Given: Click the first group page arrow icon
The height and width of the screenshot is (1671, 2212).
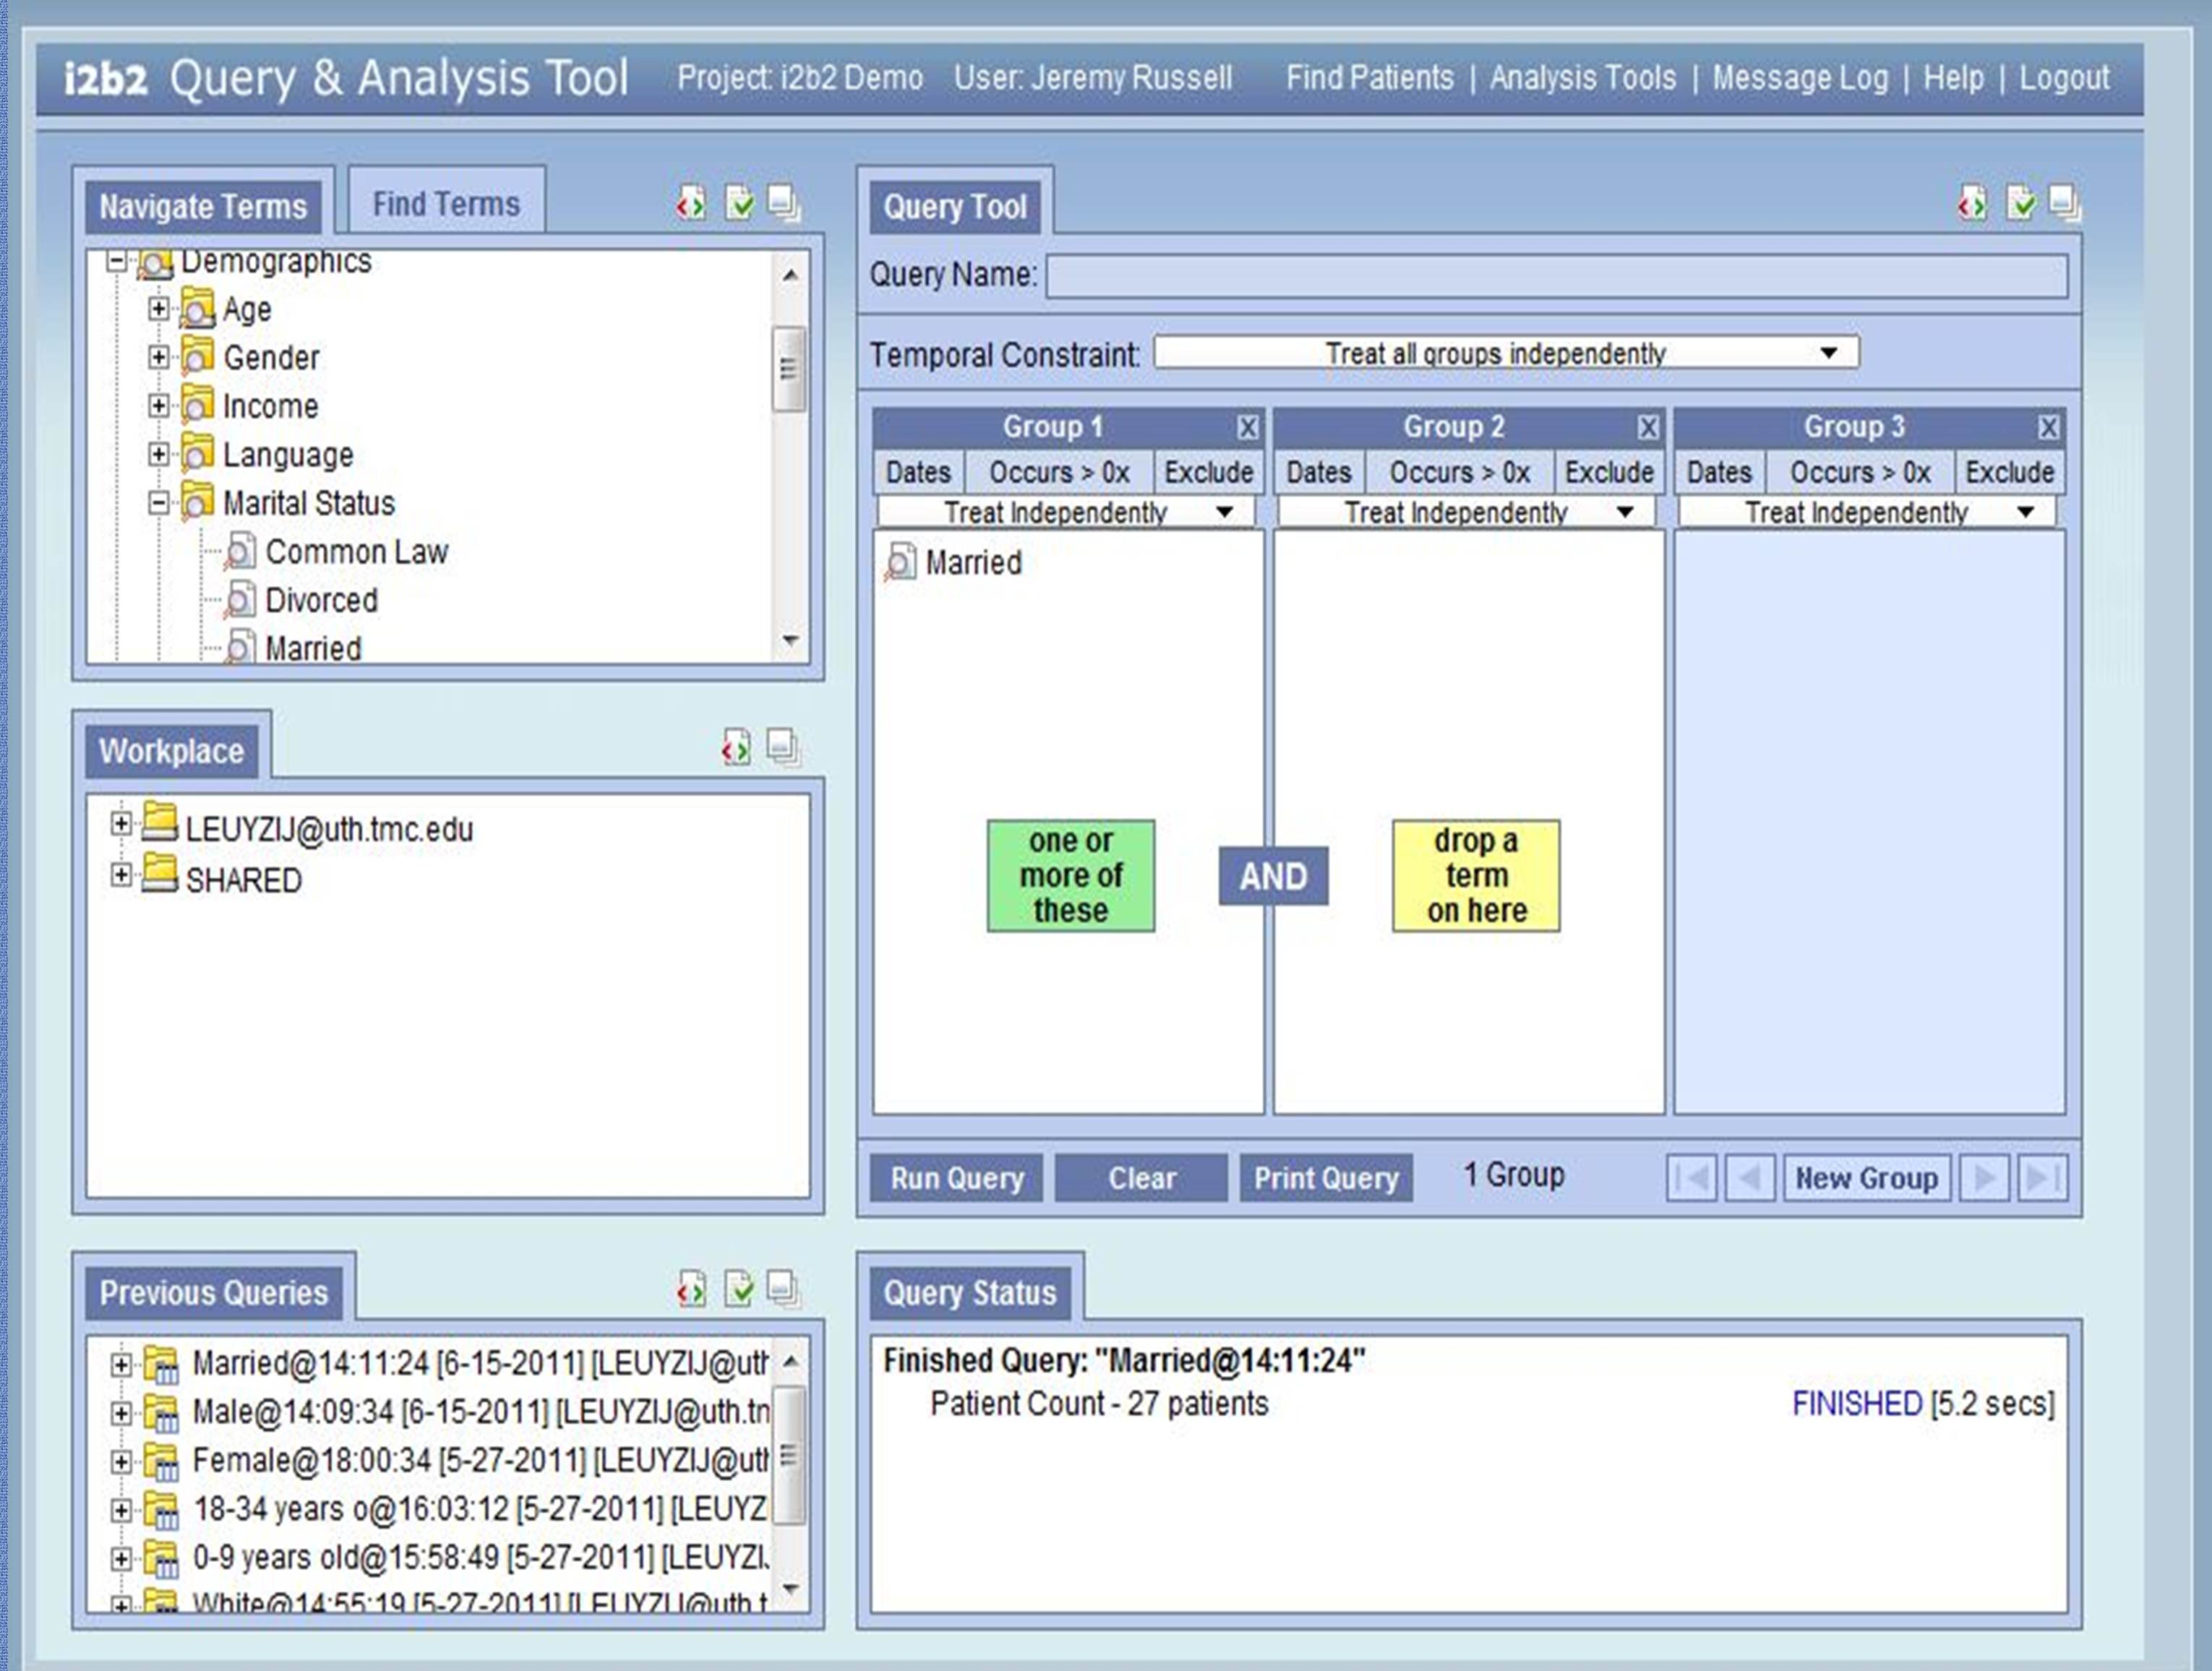Looking at the screenshot, I should pyautogui.click(x=1692, y=1178).
